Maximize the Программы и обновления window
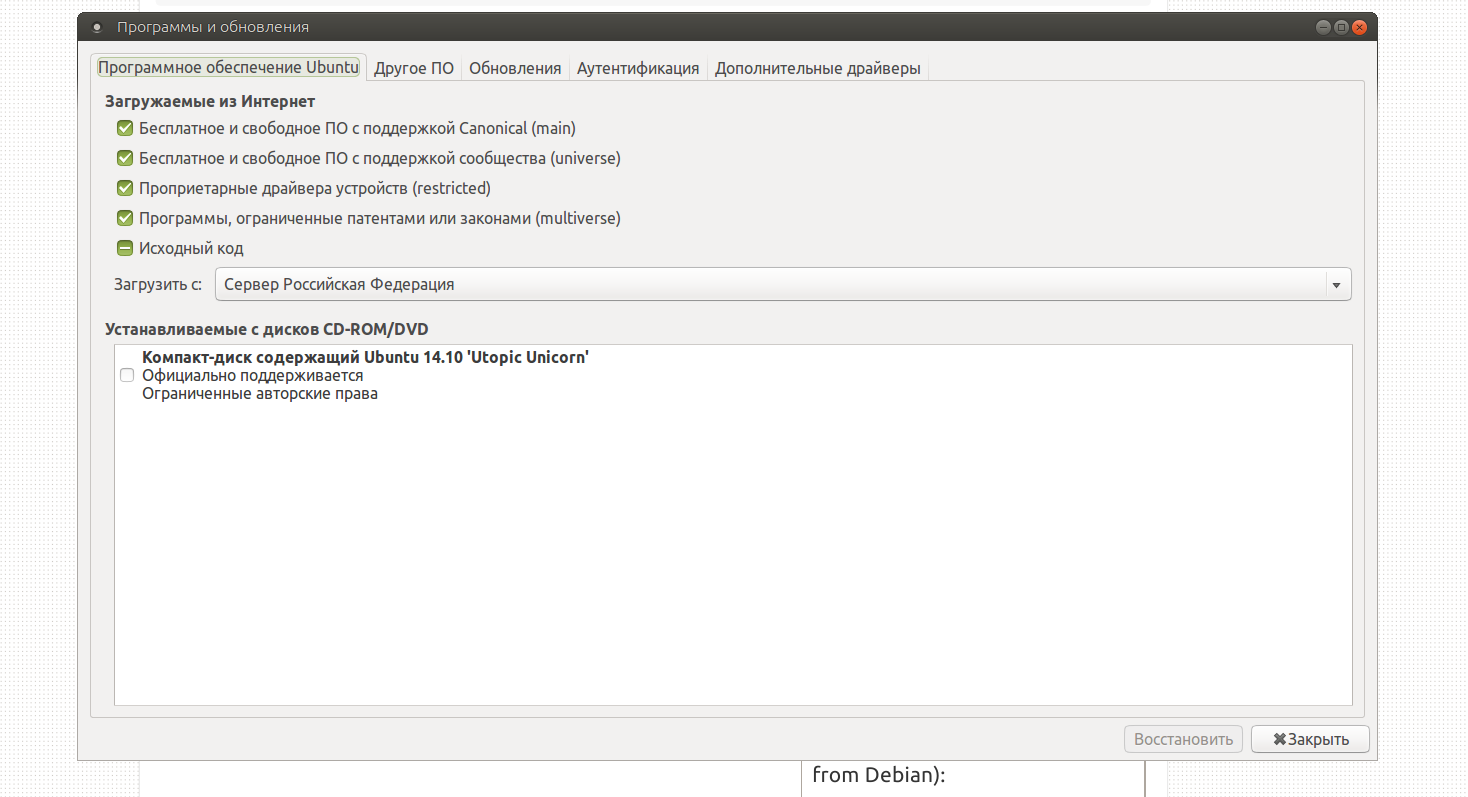 click(1341, 27)
